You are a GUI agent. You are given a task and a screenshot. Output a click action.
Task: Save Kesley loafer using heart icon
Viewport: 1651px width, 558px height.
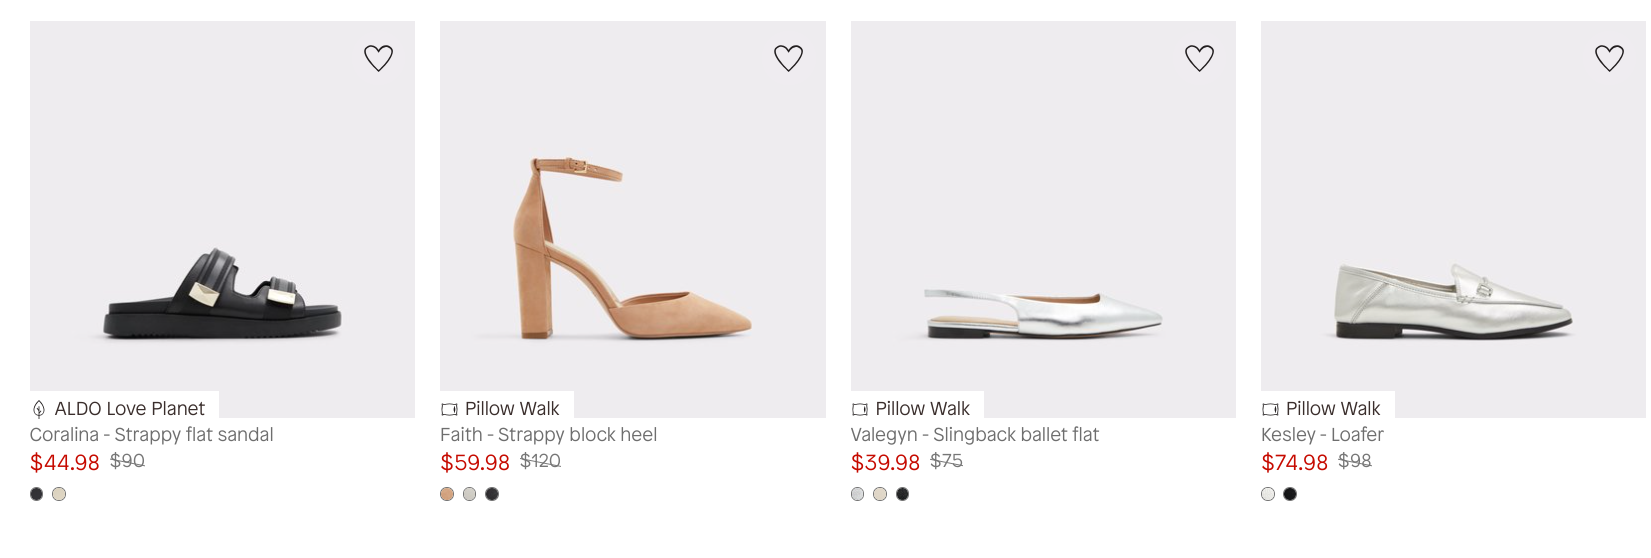1609,58
